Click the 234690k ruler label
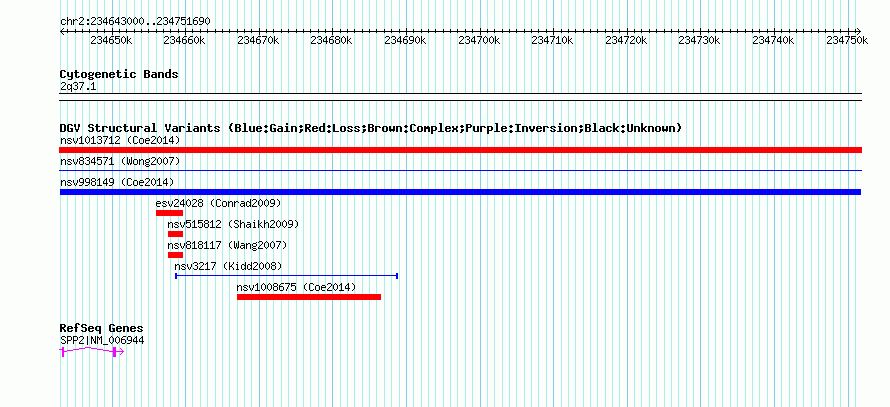 406,40
